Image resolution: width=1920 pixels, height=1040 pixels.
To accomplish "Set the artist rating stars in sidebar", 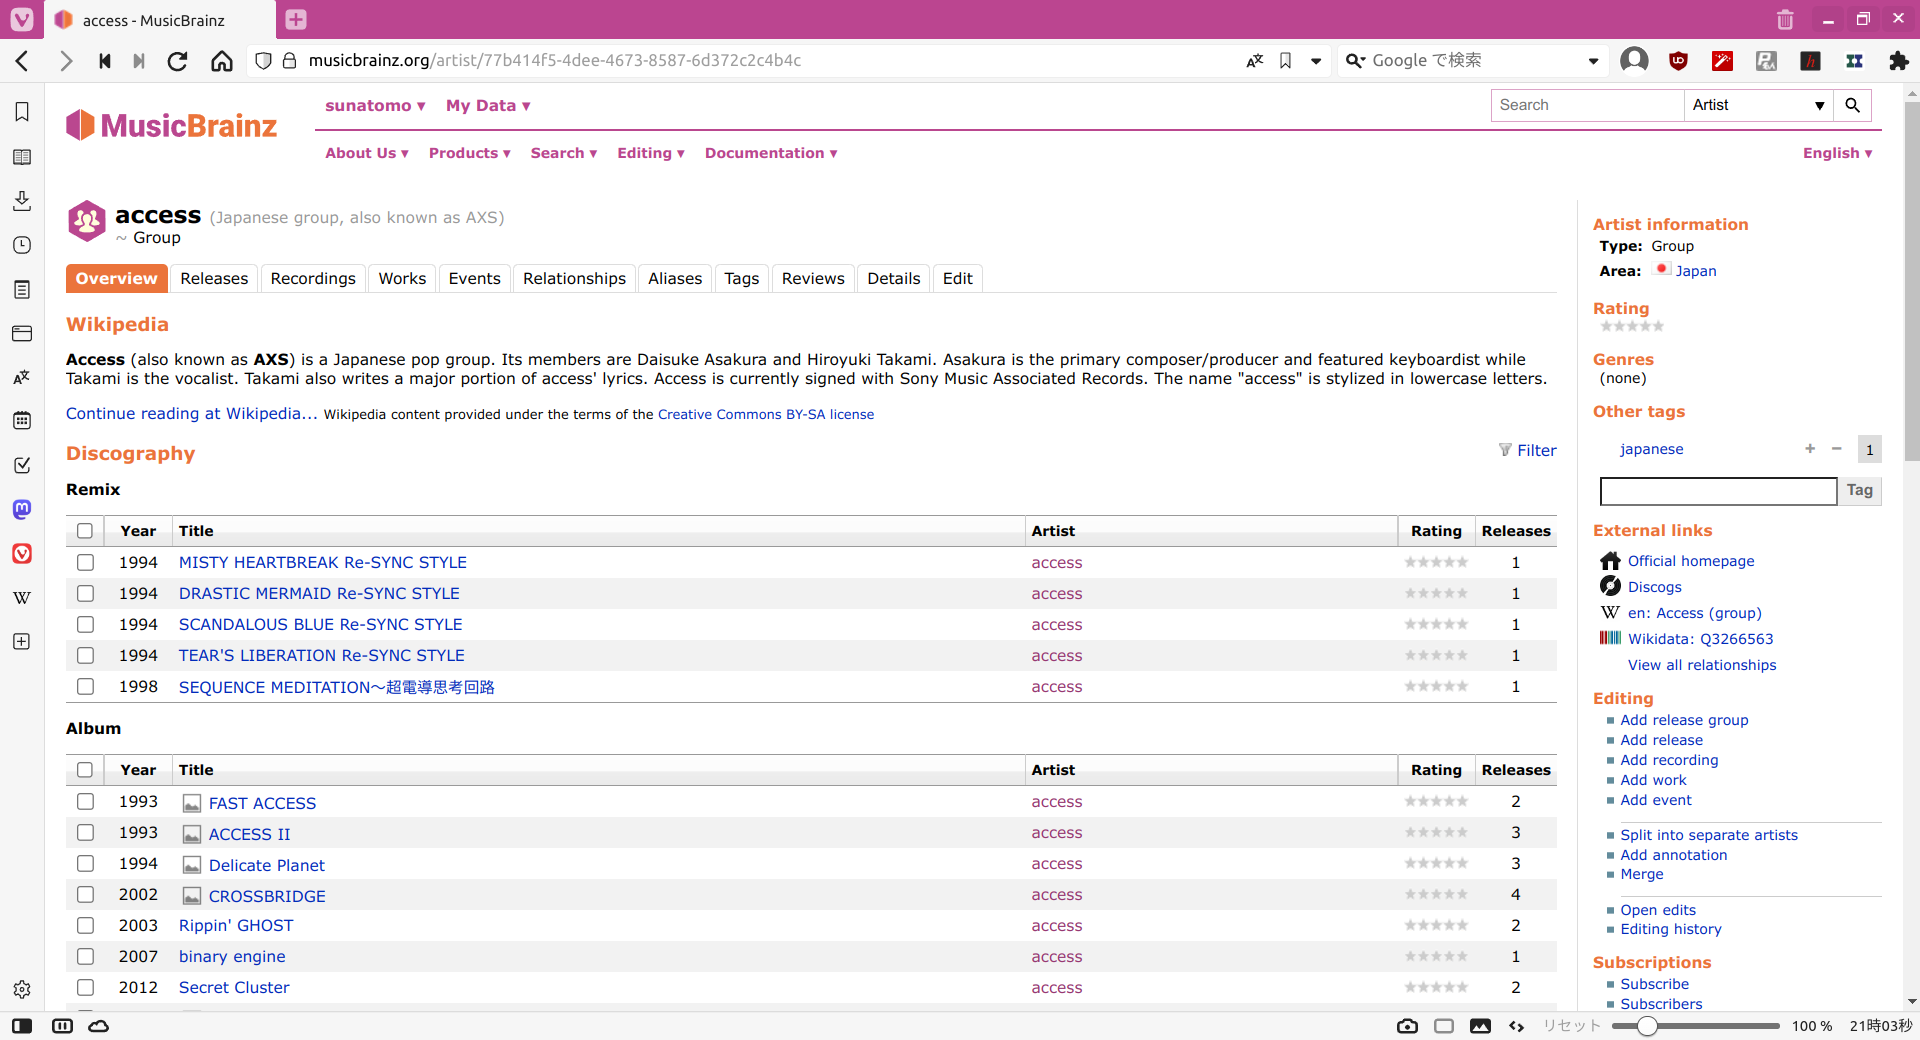I will pos(1632,326).
